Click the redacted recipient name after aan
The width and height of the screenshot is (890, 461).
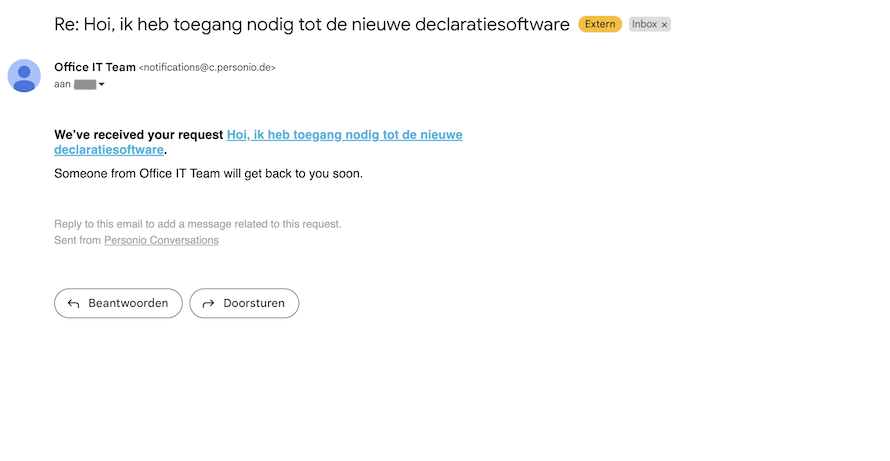pyautogui.click(x=85, y=85)
